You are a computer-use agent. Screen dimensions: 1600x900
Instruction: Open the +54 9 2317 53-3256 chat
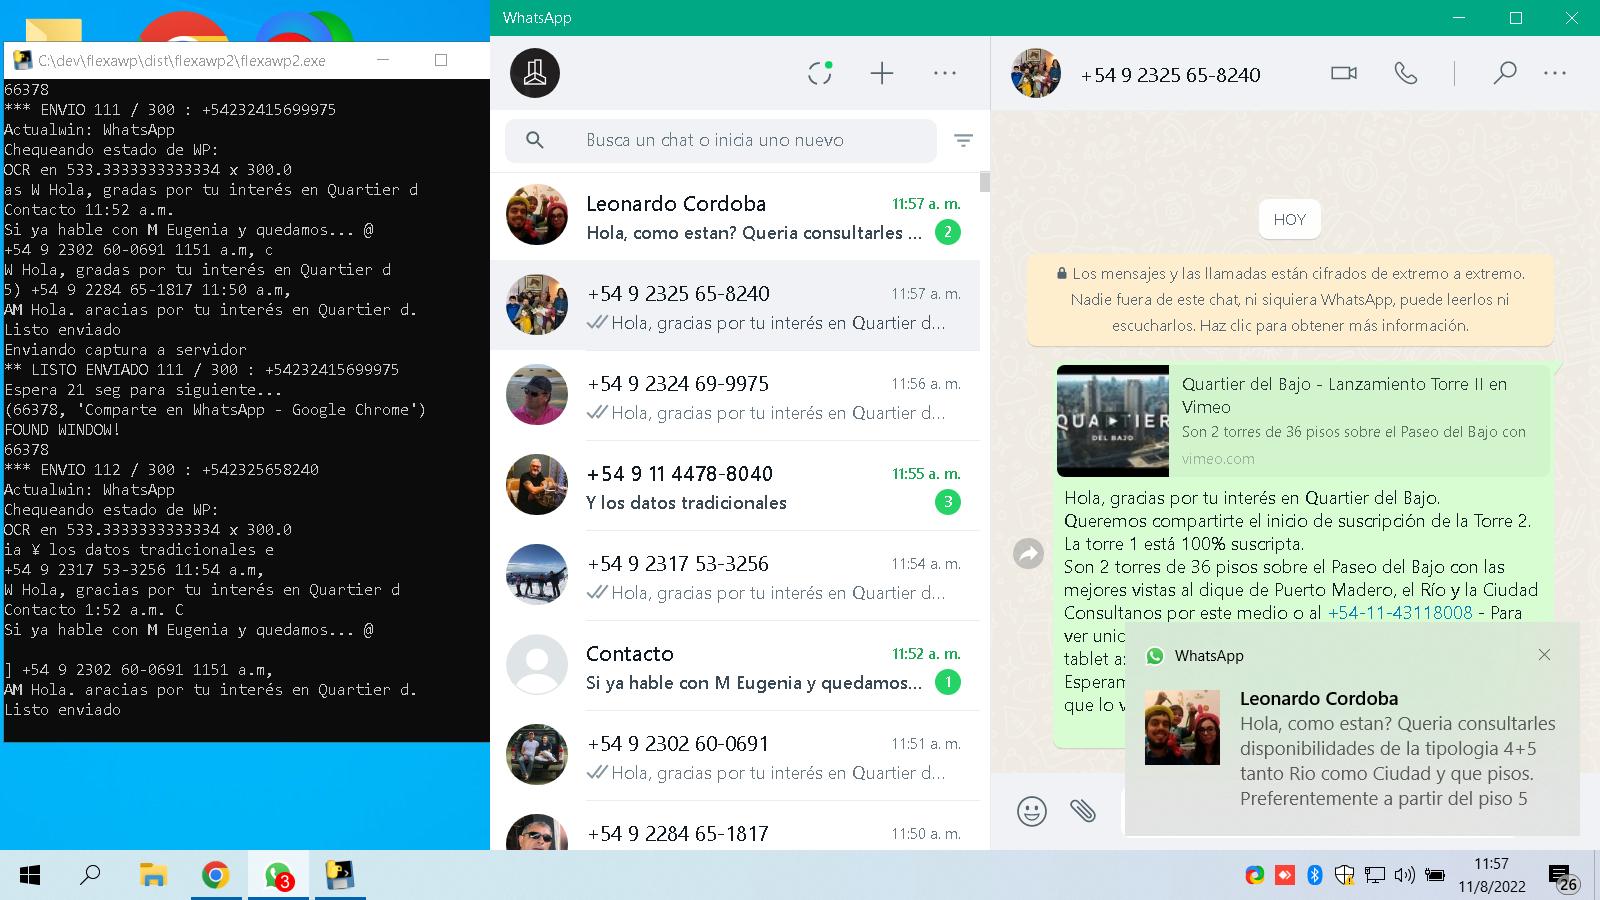[735, 576]
